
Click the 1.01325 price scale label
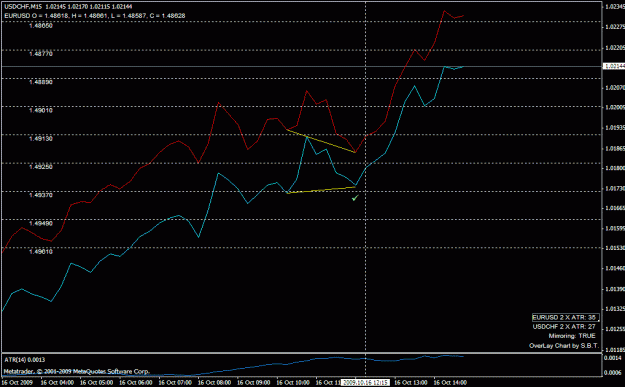coord(615,309)
